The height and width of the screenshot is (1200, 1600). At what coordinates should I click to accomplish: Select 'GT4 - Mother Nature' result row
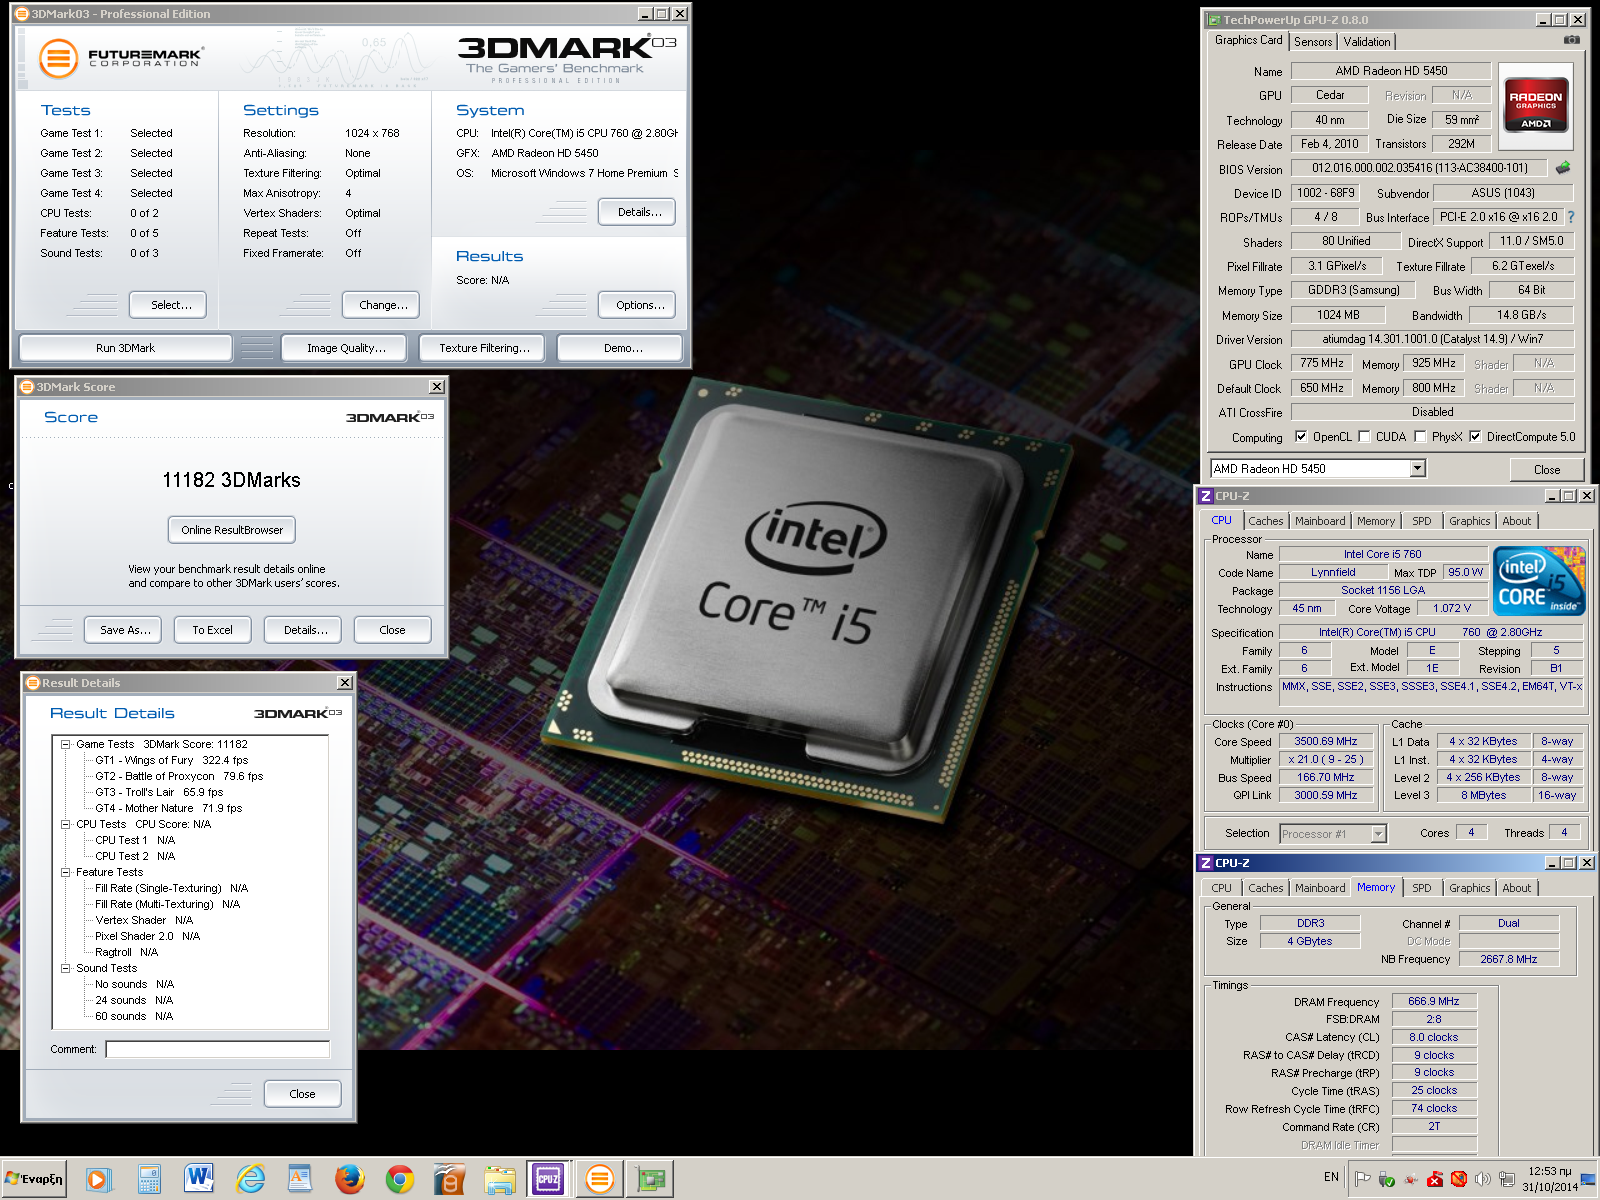coord(168,808)
